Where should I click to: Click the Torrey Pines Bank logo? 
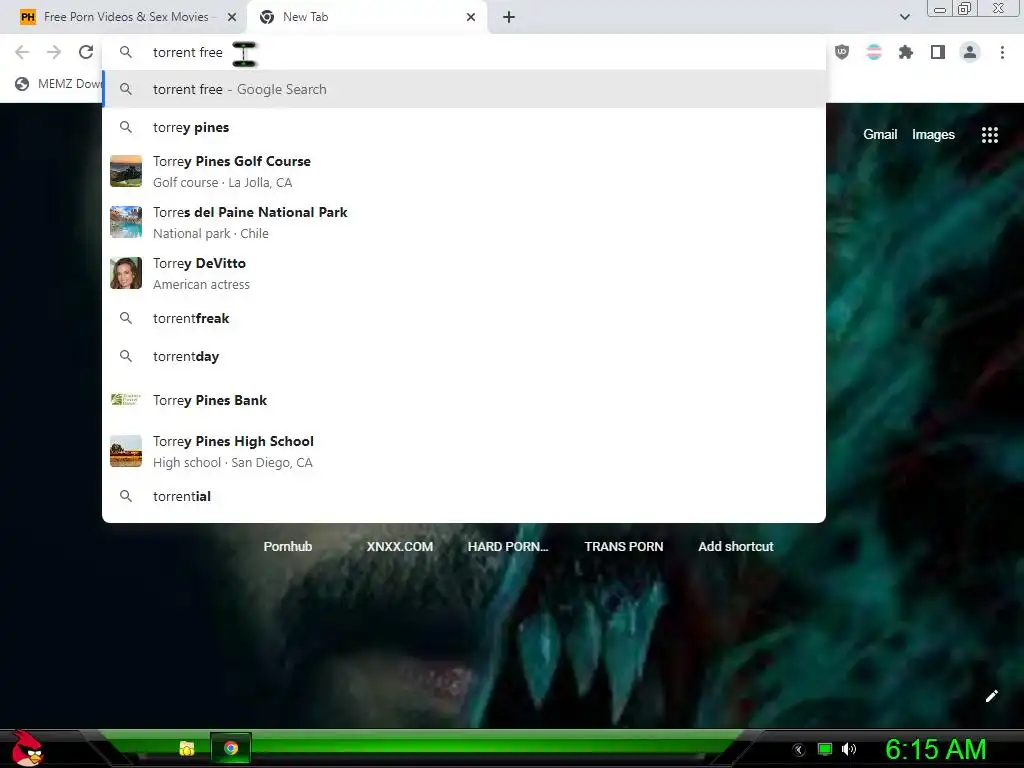coord(126,400)
